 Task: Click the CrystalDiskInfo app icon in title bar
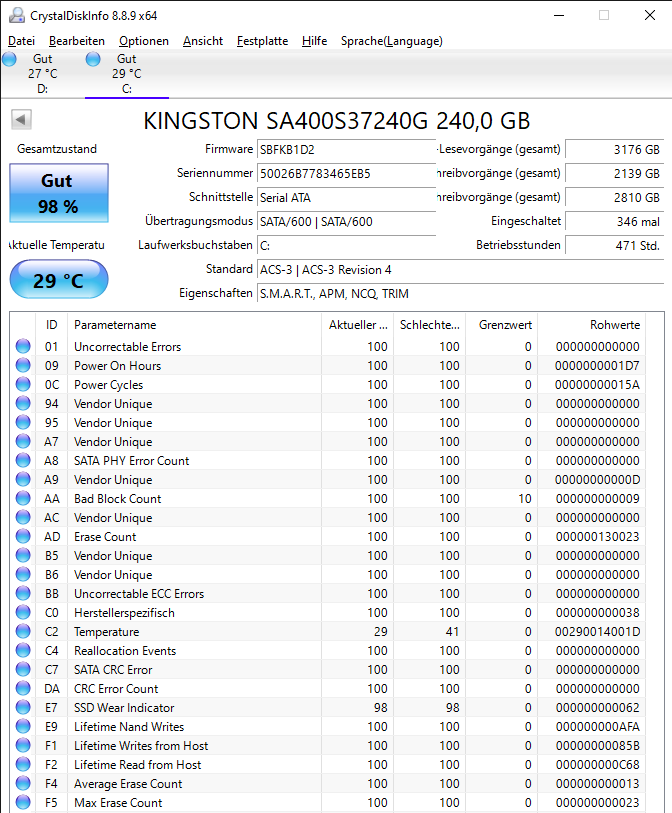[x=17, y=16]
